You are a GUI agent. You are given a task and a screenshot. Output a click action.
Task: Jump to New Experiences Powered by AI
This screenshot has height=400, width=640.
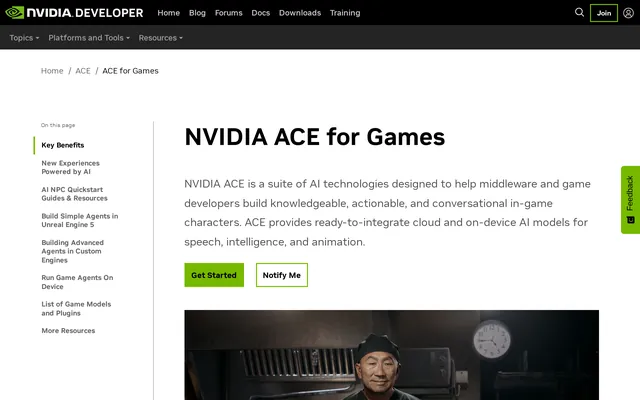point(71,167)
